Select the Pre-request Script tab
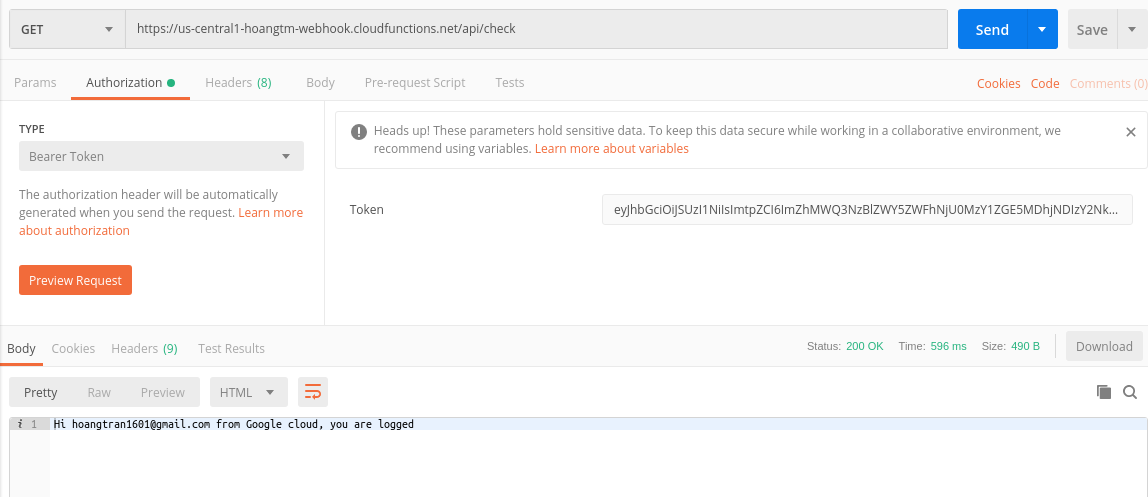This screenshot has width=1148, height=497. 415,83
